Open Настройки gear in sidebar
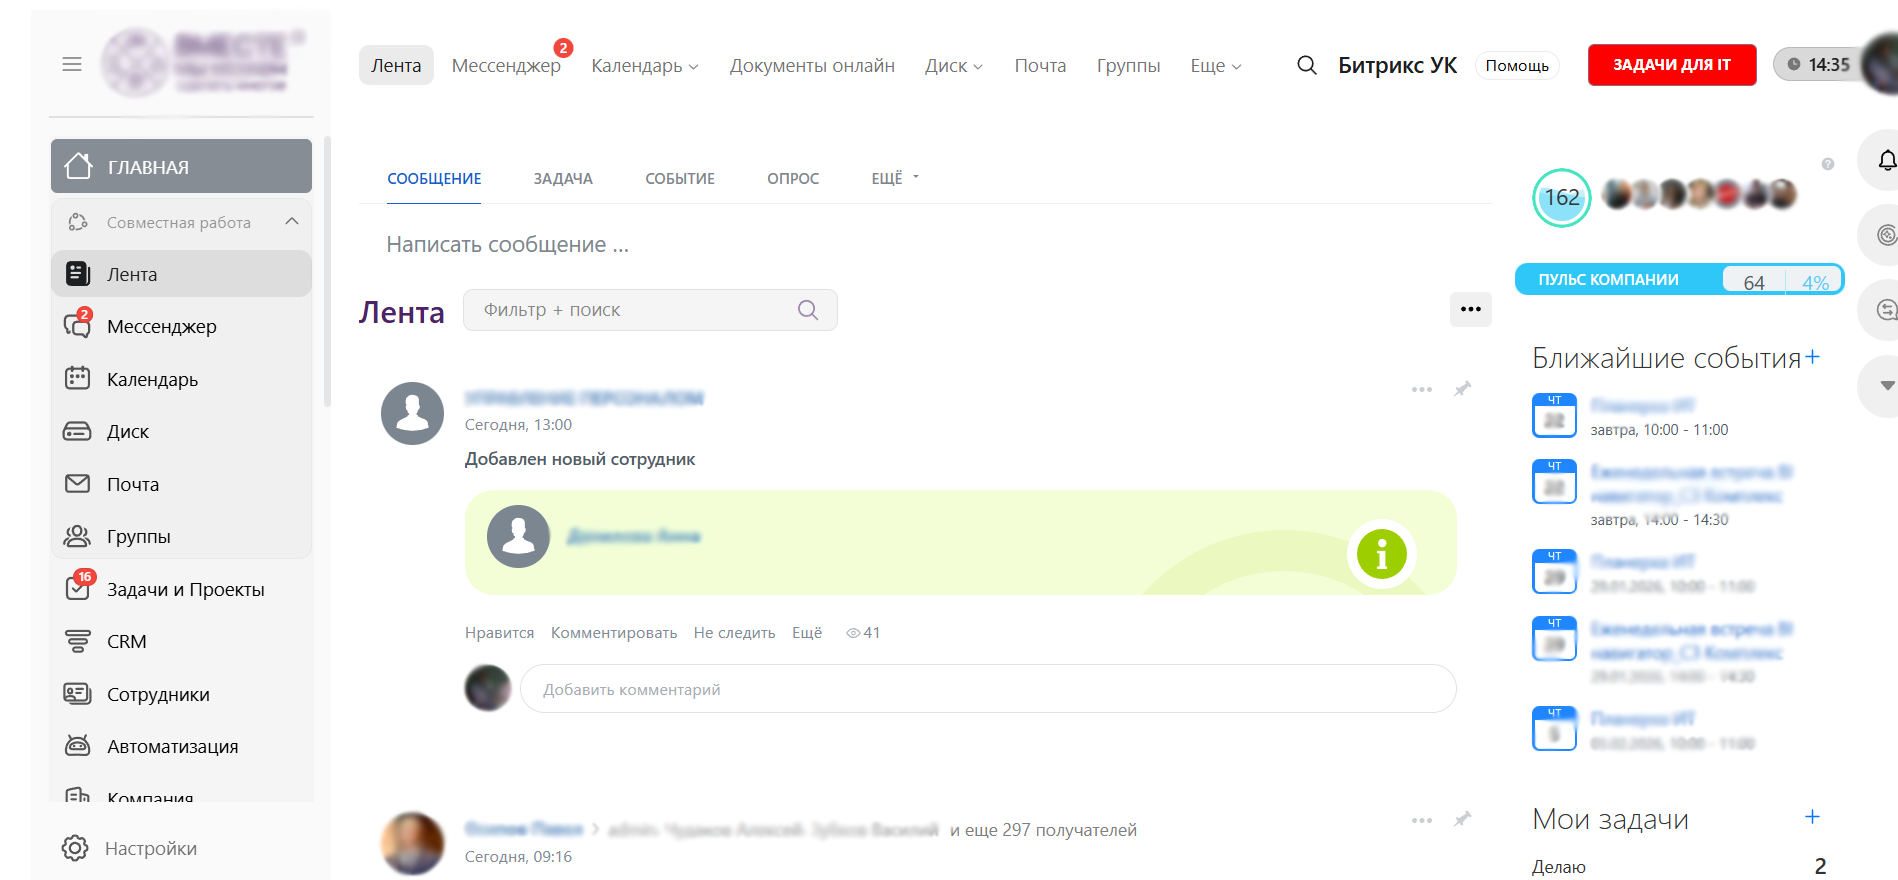Image resolution: width=1898 pixels, height=880 pixels. [x=76, y=848]
